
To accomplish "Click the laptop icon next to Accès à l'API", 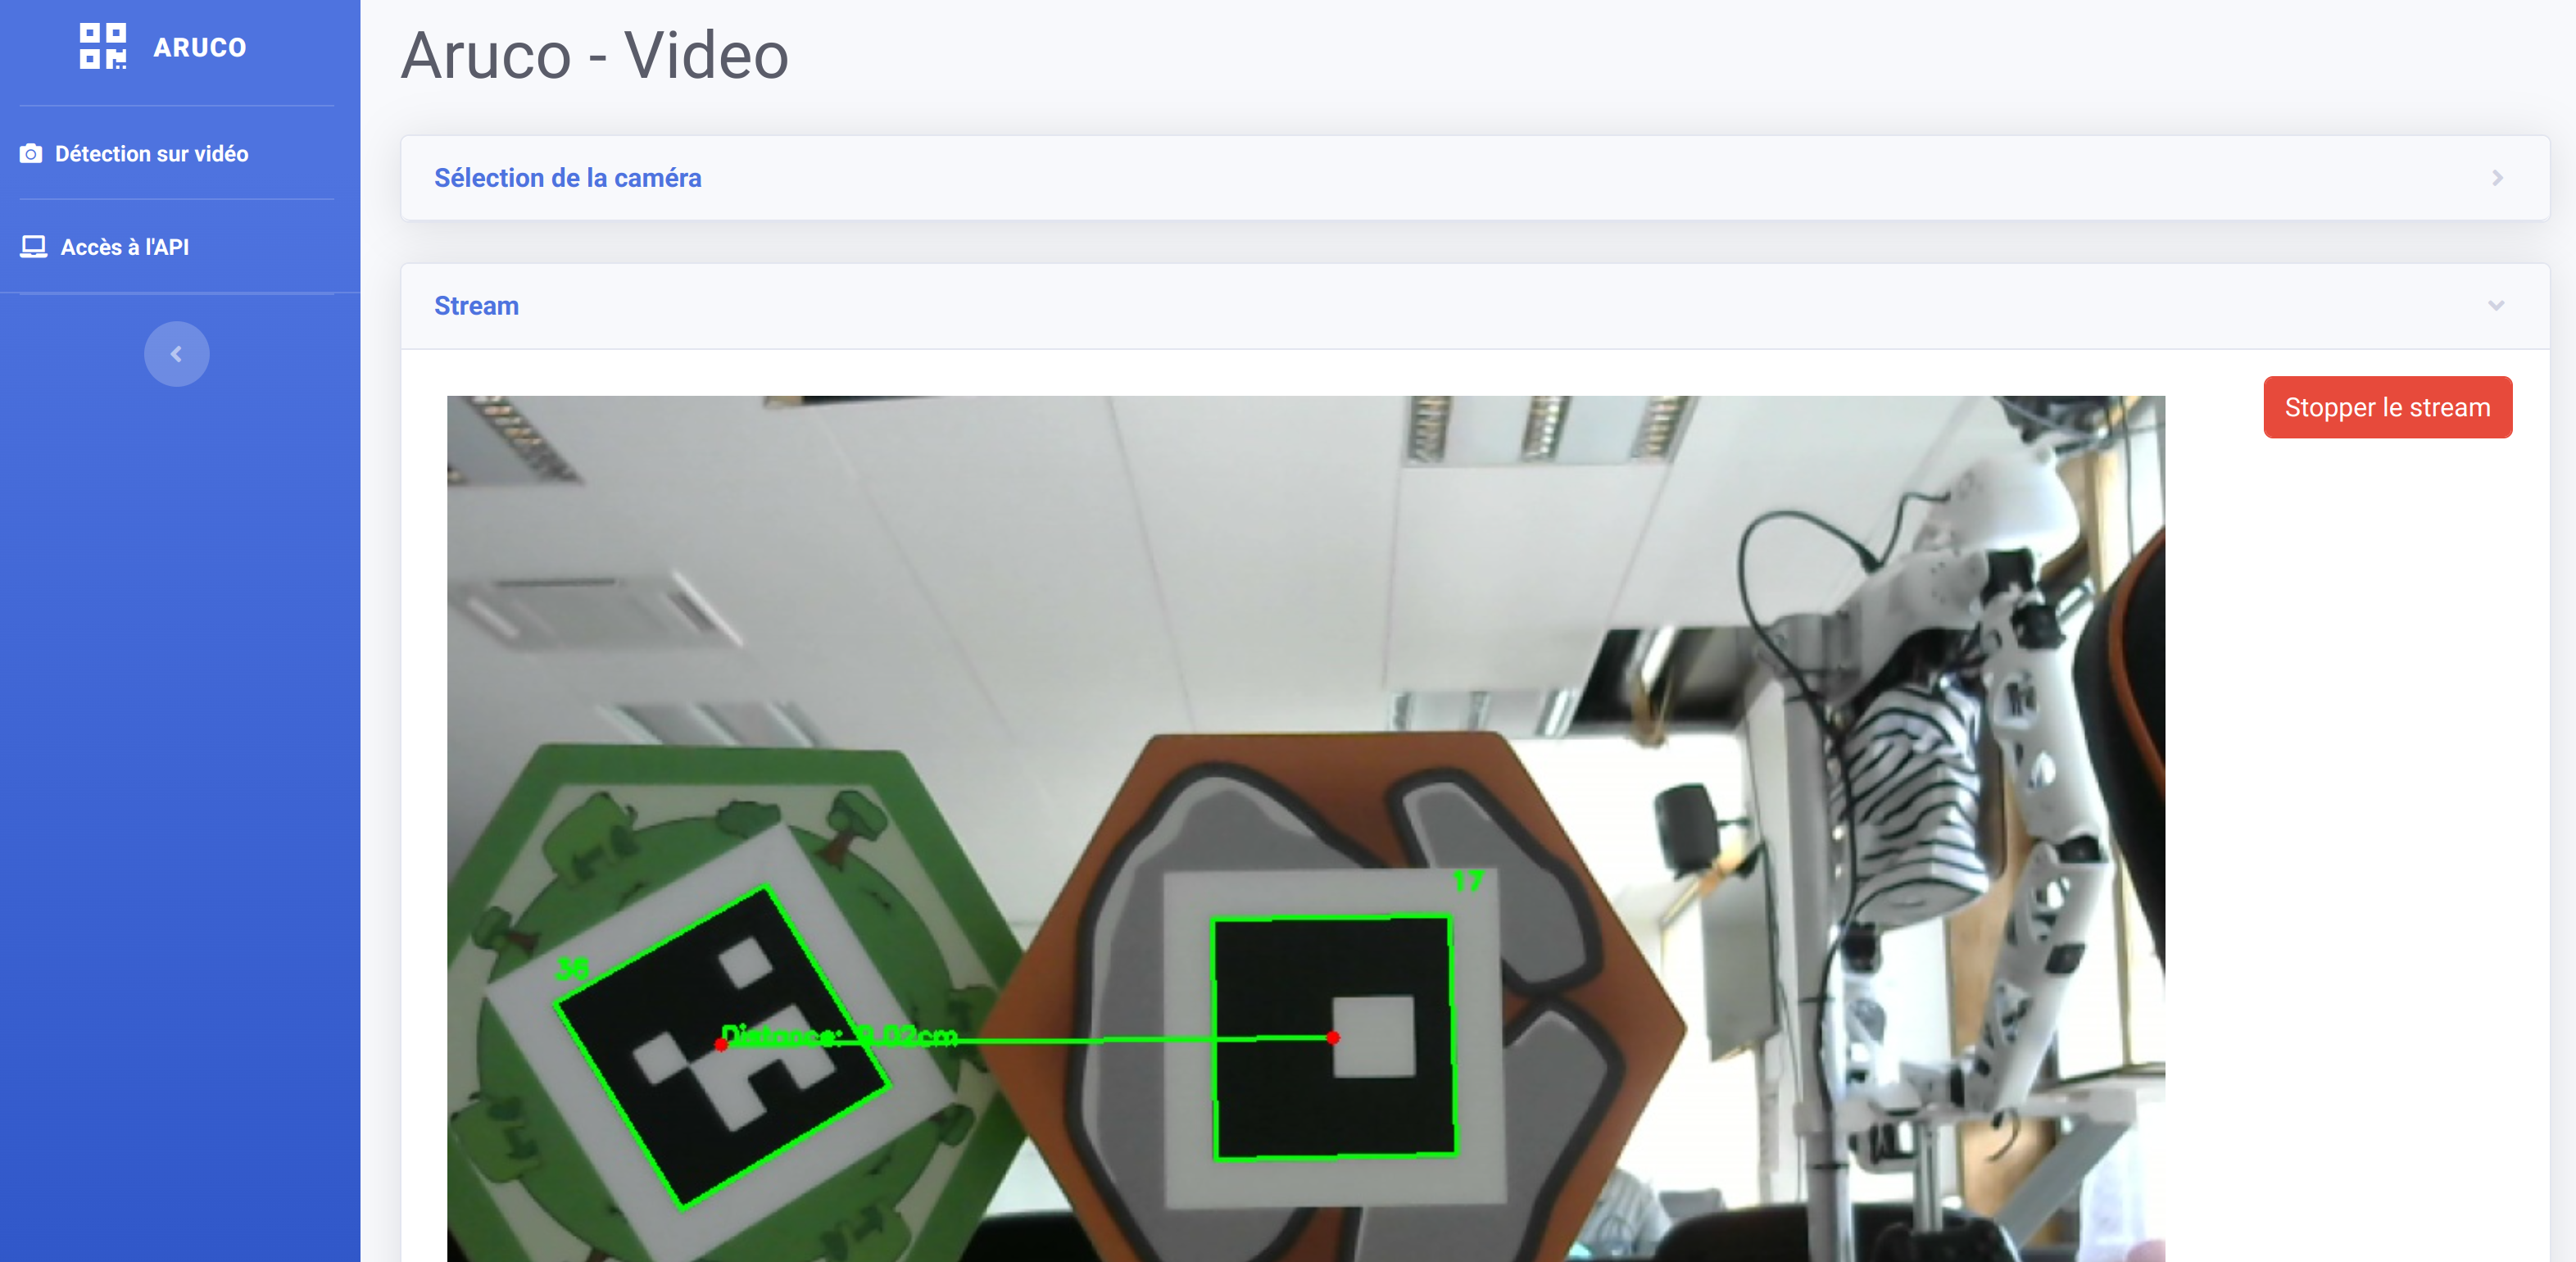I will pyautogui.click(x=33, y=246).
